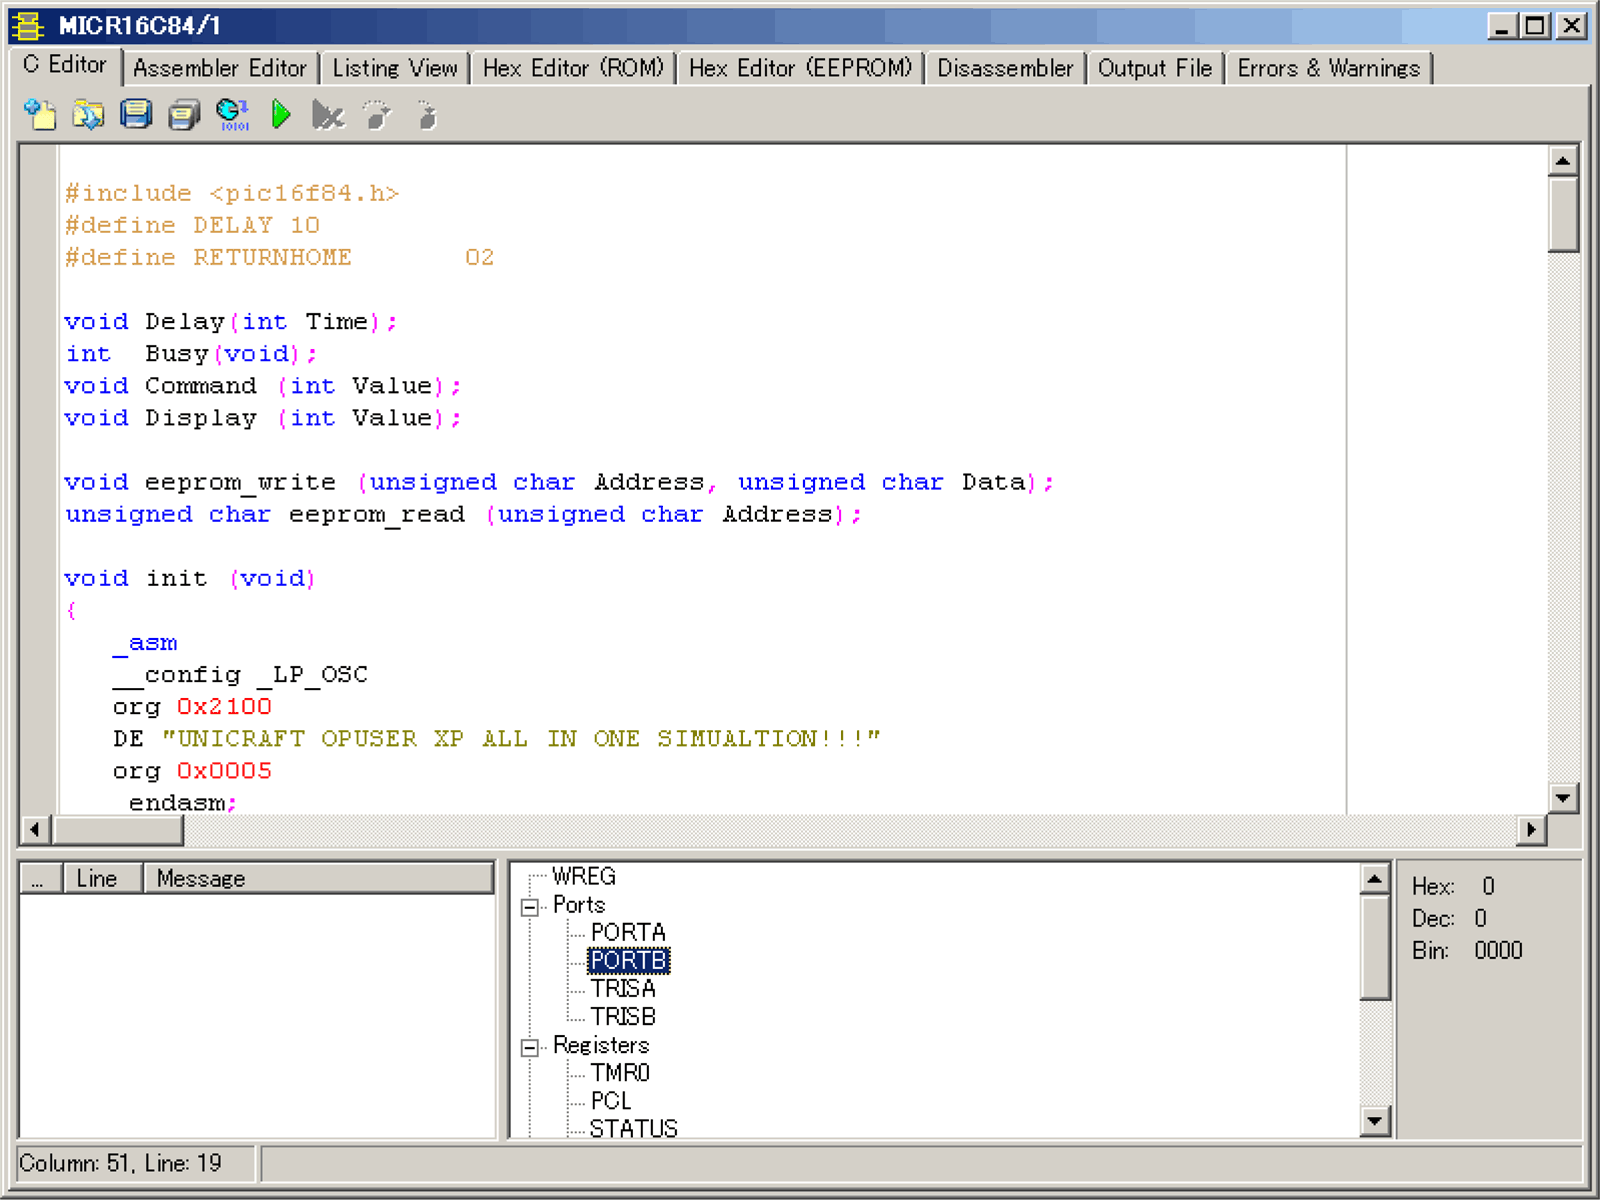Collapse the Registers tree node
This screenshot has width=1600, height=1200.
click(x=530, y=1047)
